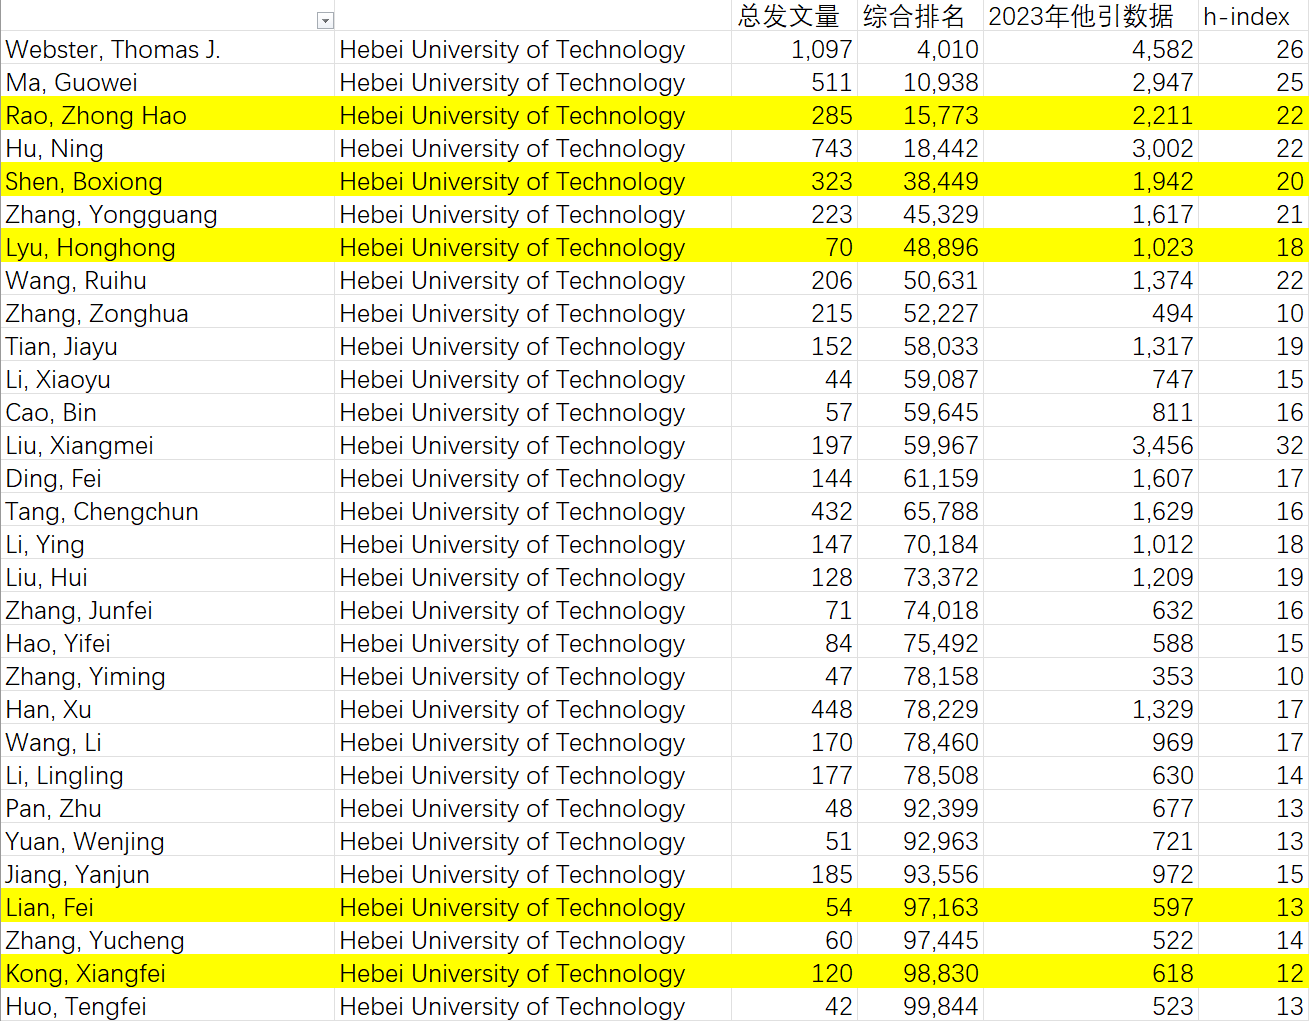The height and width of the screenshot is (1021, 1309).
Task: Select Hu, Ning's citation count 3,002
Action: tap(1162, 149)
